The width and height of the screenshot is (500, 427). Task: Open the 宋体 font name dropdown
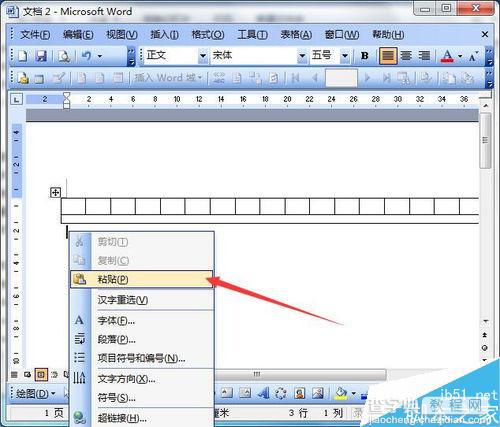tap(302, 56)
